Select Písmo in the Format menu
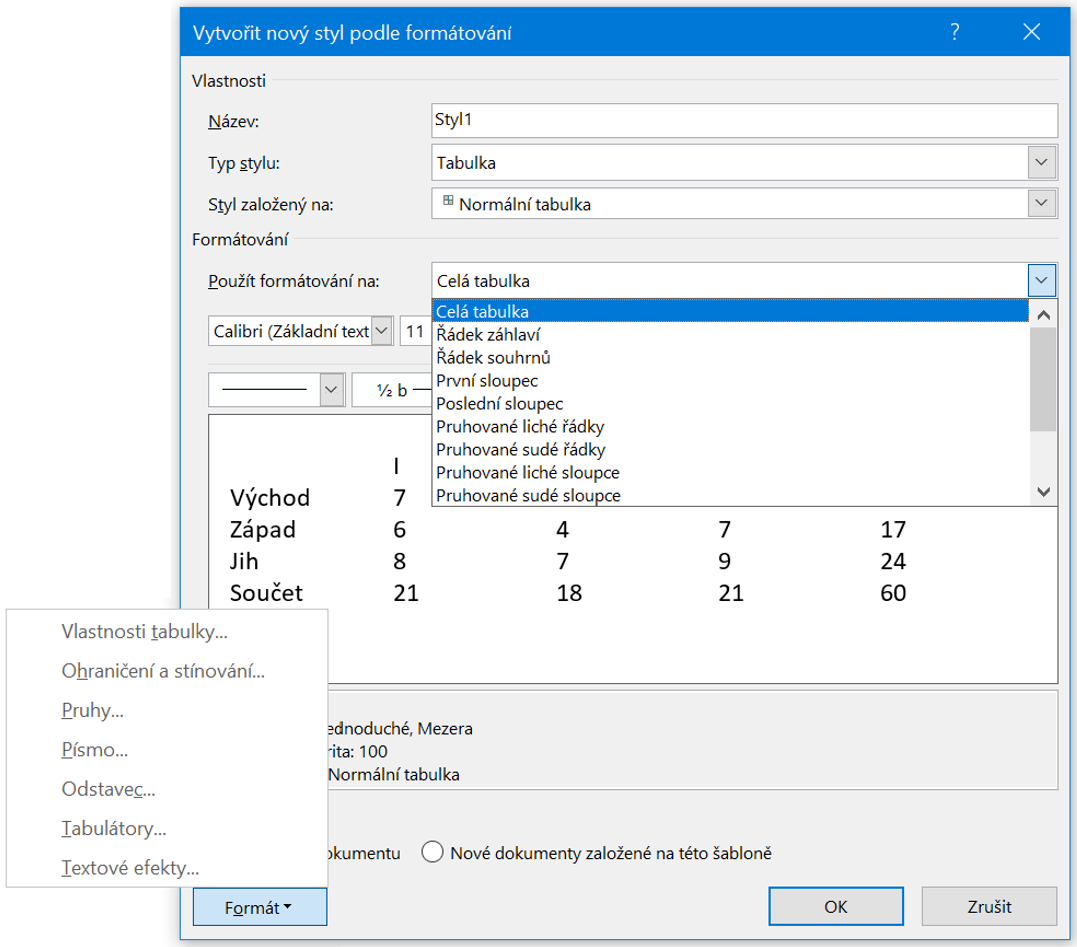Screen dimensions: 1077x947 pos(95,750)
